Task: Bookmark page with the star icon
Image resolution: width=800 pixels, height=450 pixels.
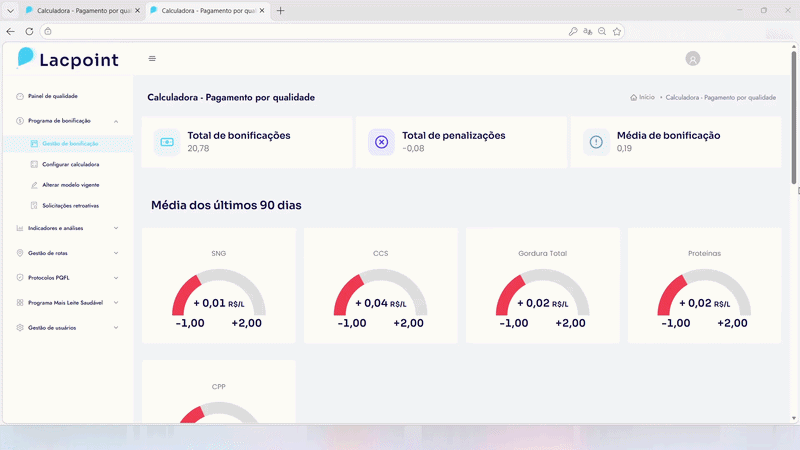Action: pyautogui.click(x=617, y=31)
